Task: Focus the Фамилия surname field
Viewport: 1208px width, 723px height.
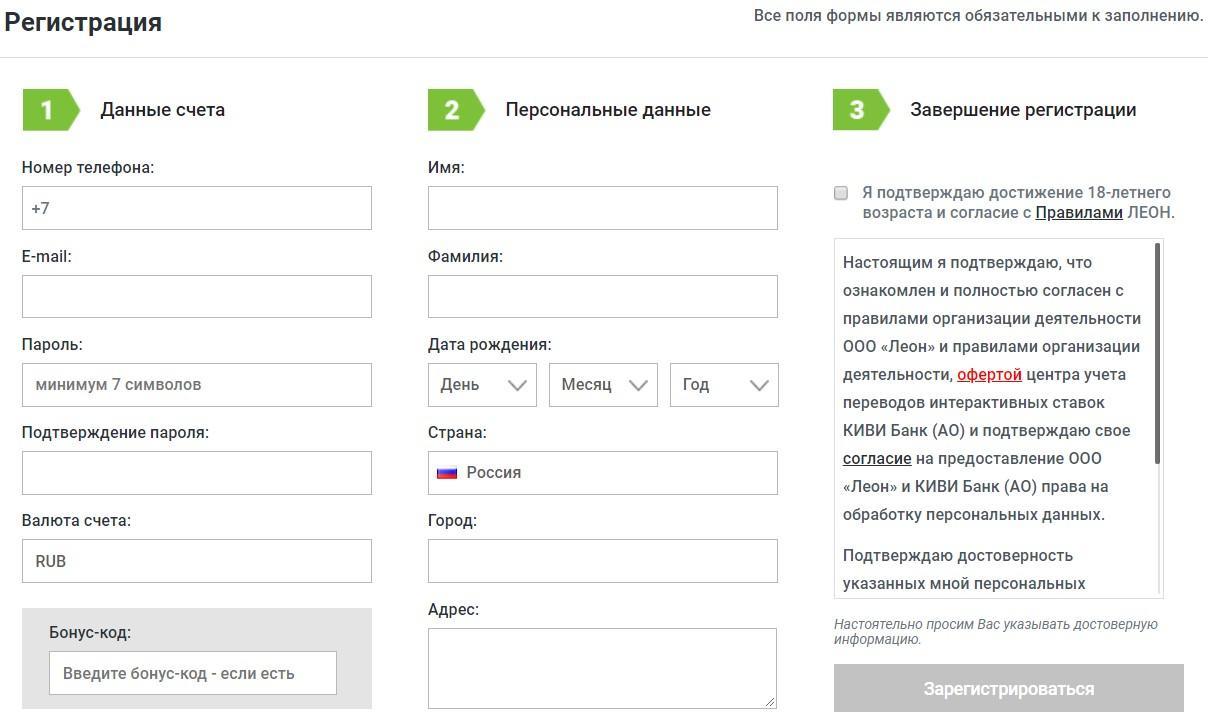Action: pyautogui.click(x=602, y=297)
